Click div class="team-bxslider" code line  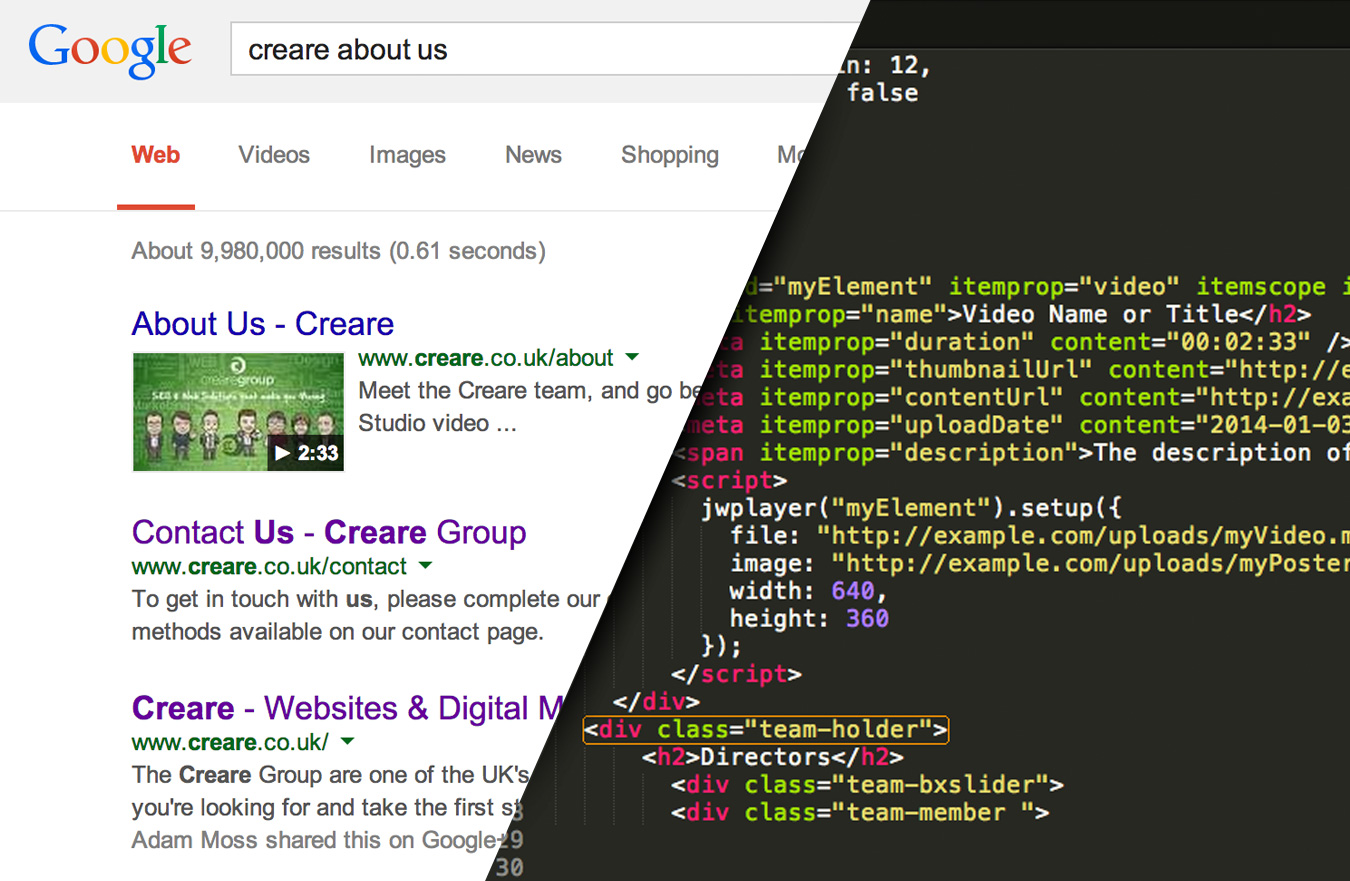coord(867,785)
